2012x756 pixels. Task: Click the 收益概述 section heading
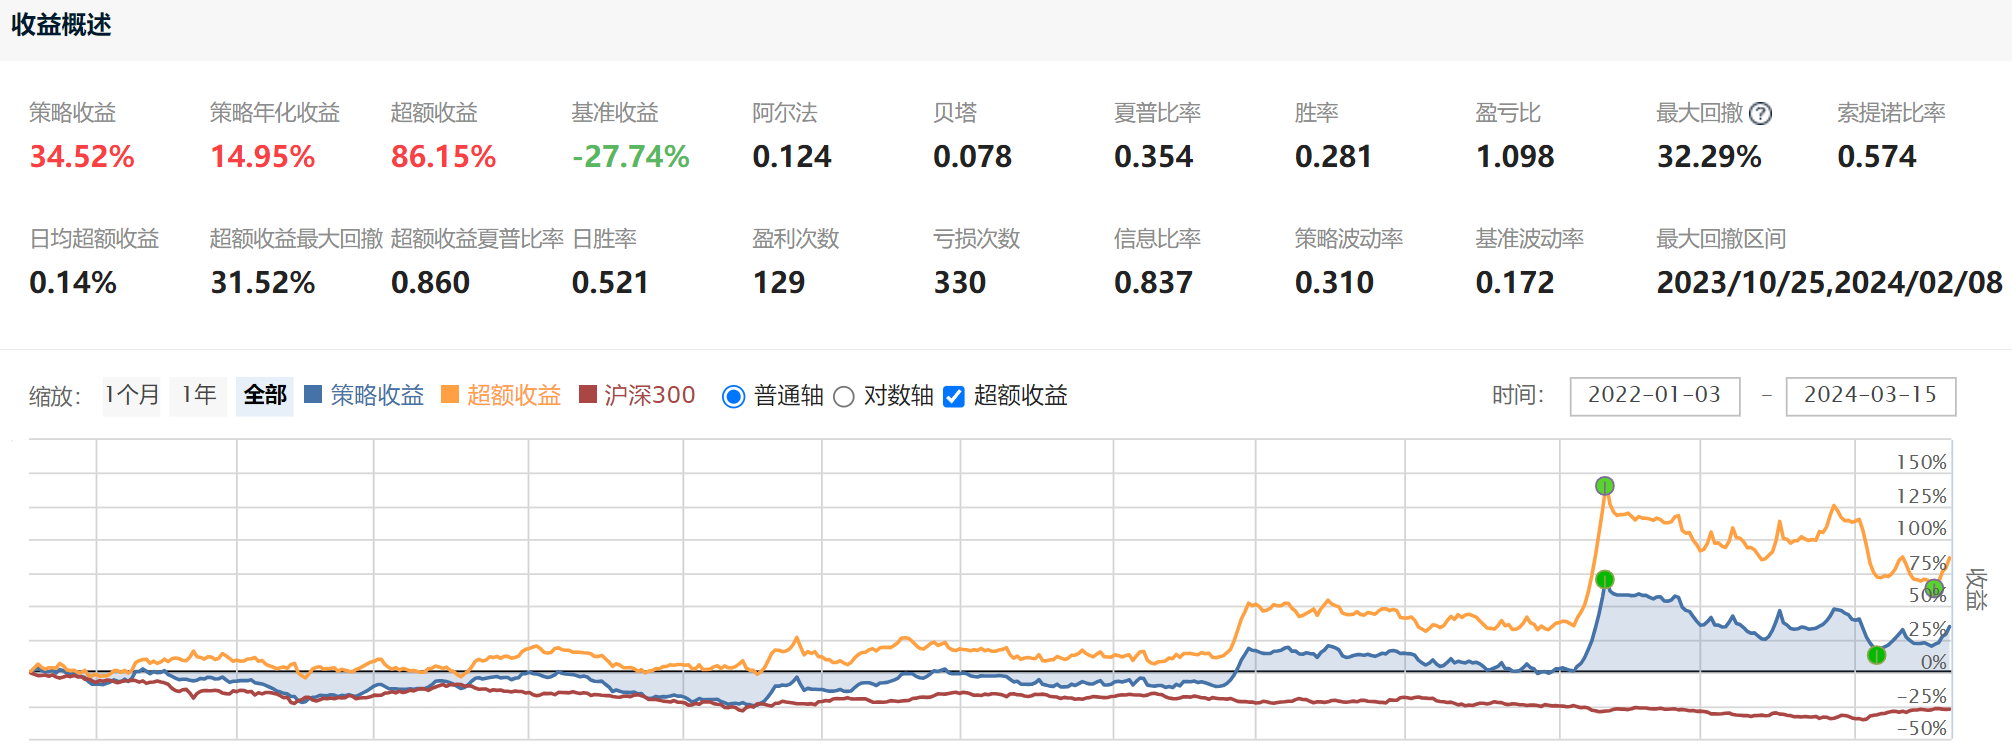[61, 25]
